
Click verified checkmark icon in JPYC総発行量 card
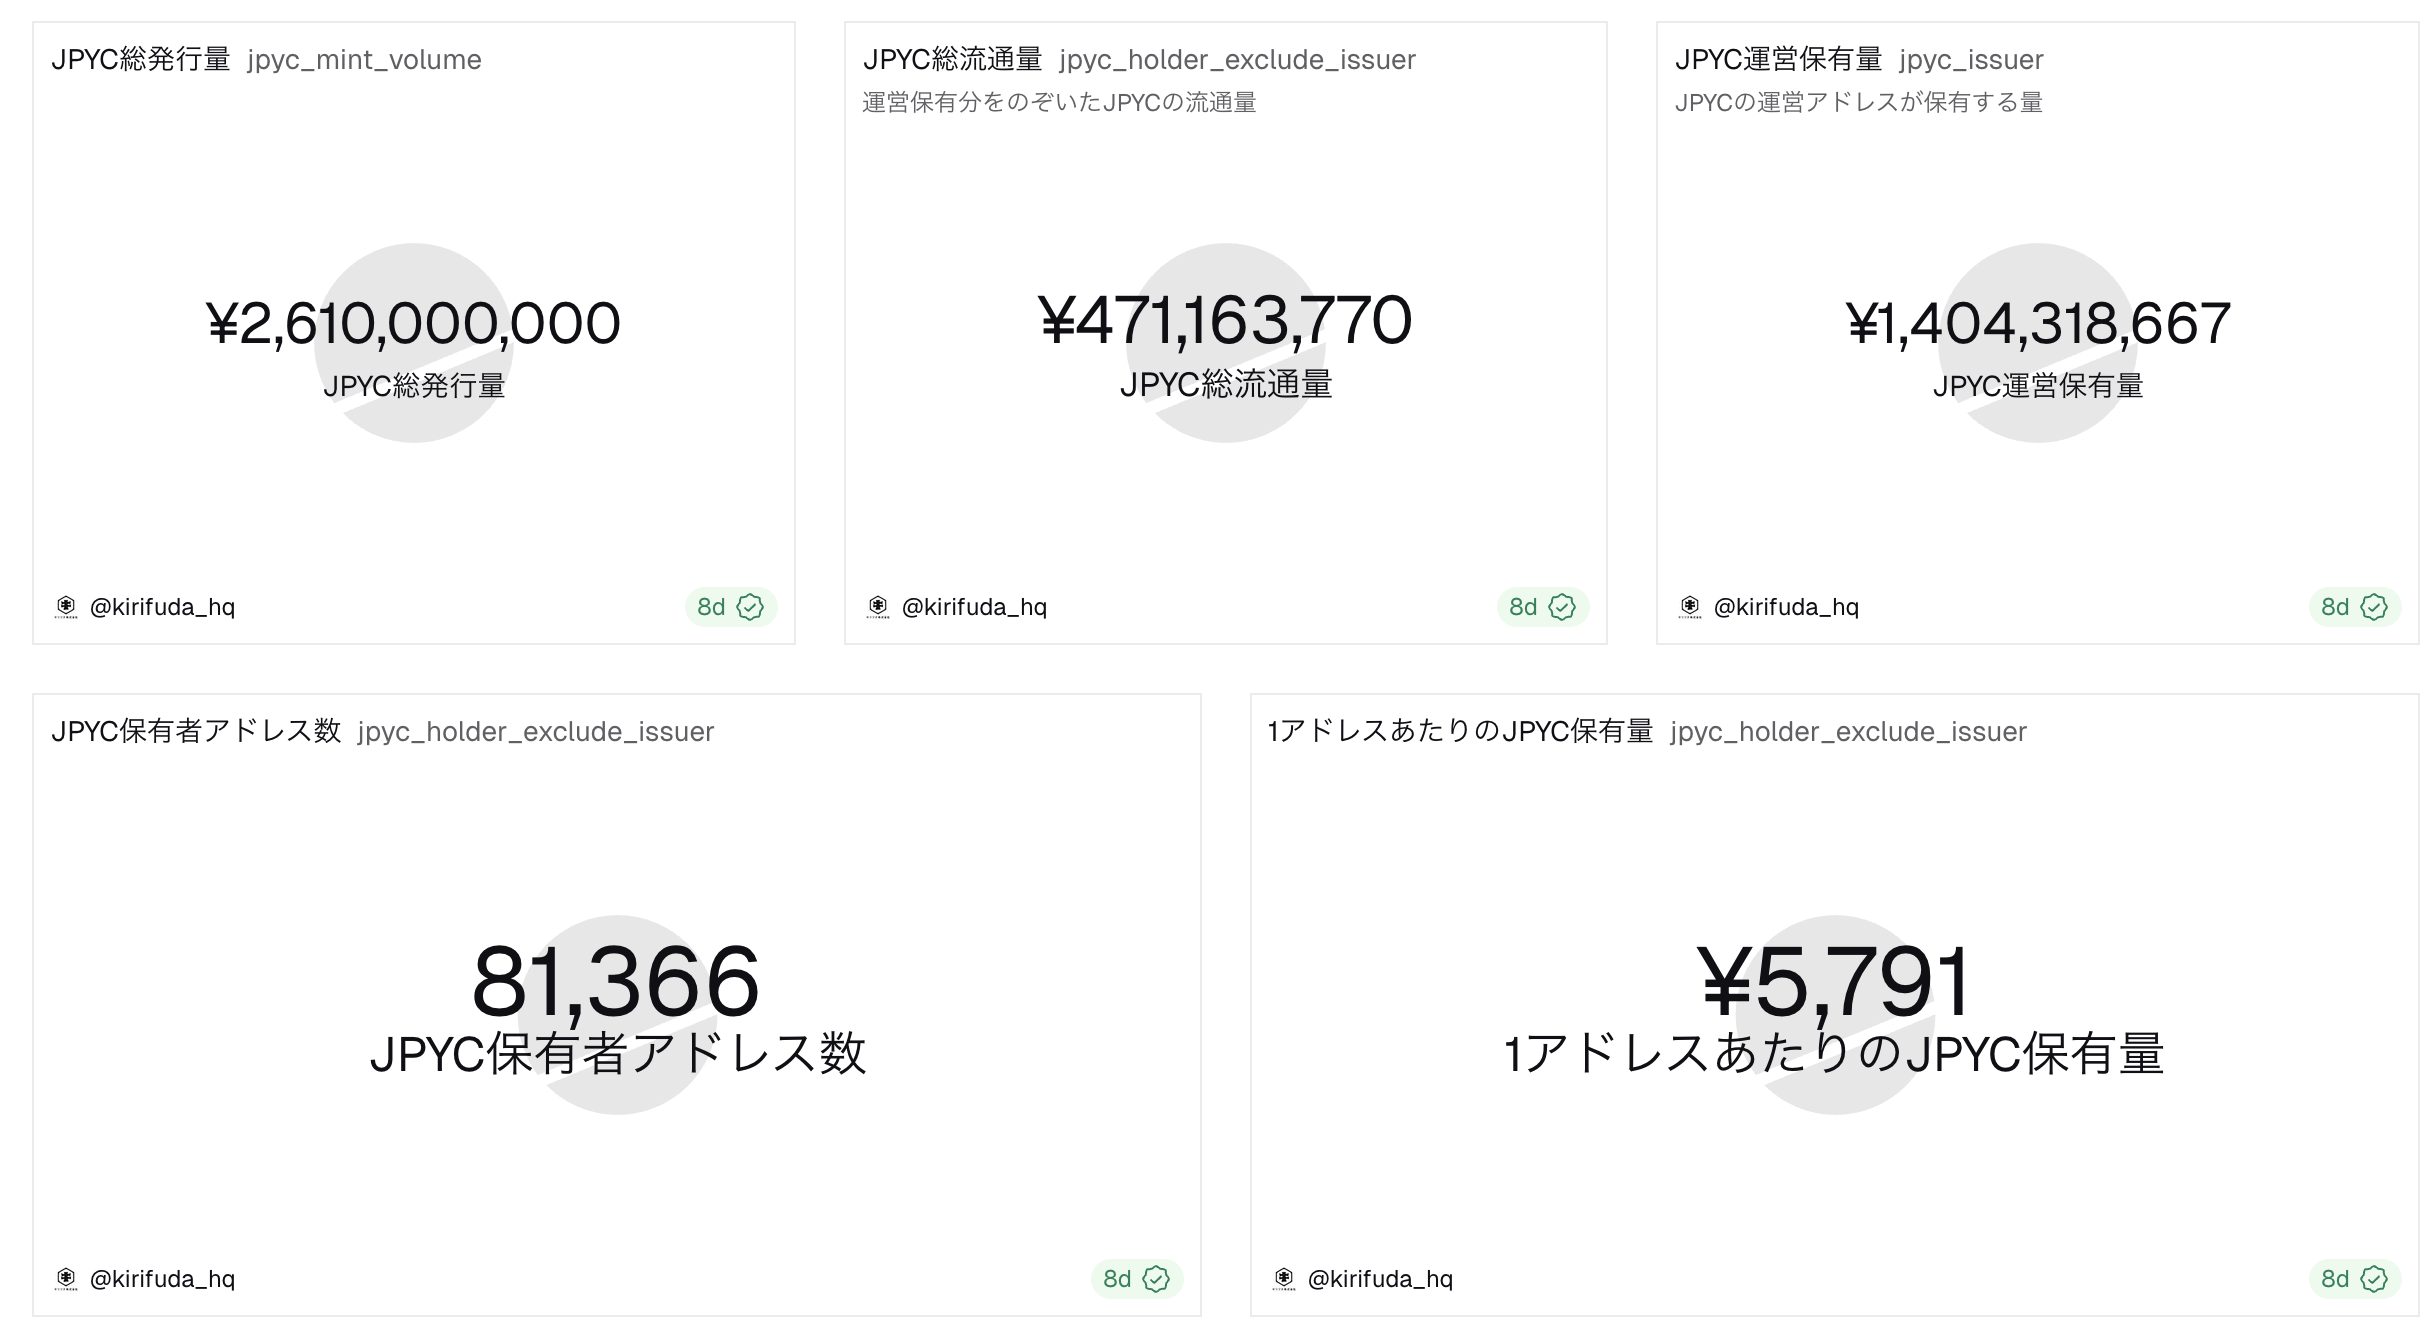(x=750, y=607)
